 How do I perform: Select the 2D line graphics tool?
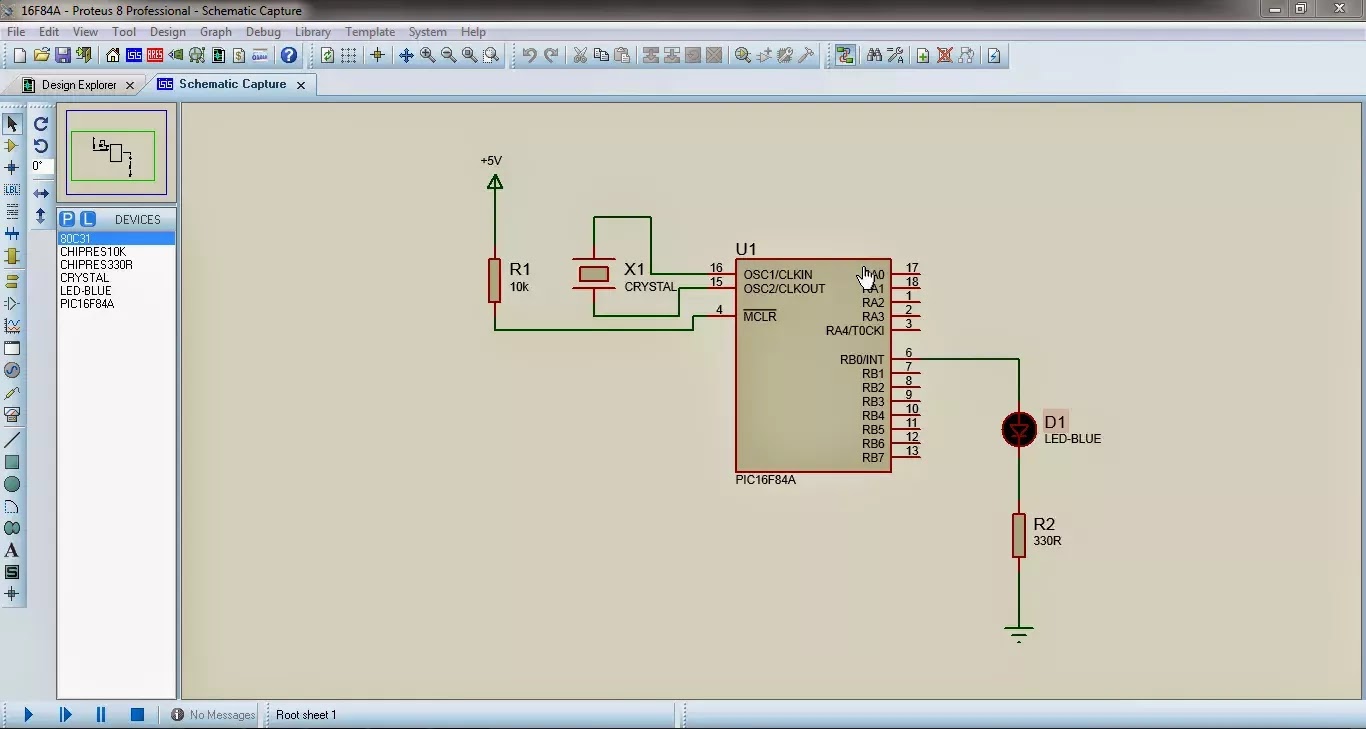pos(12,440)
